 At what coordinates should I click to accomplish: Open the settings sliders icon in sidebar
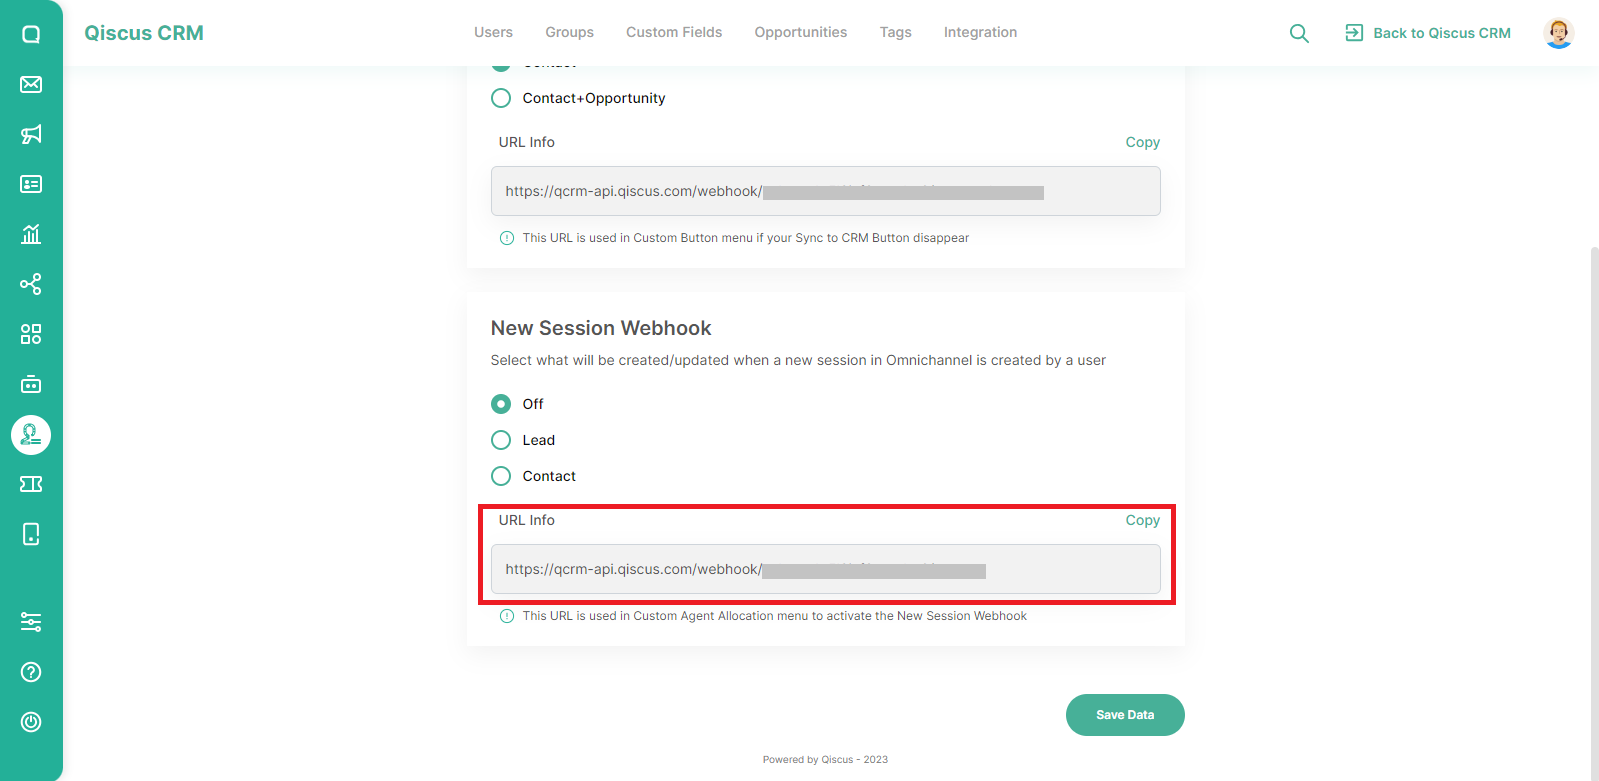pos(31,622)
